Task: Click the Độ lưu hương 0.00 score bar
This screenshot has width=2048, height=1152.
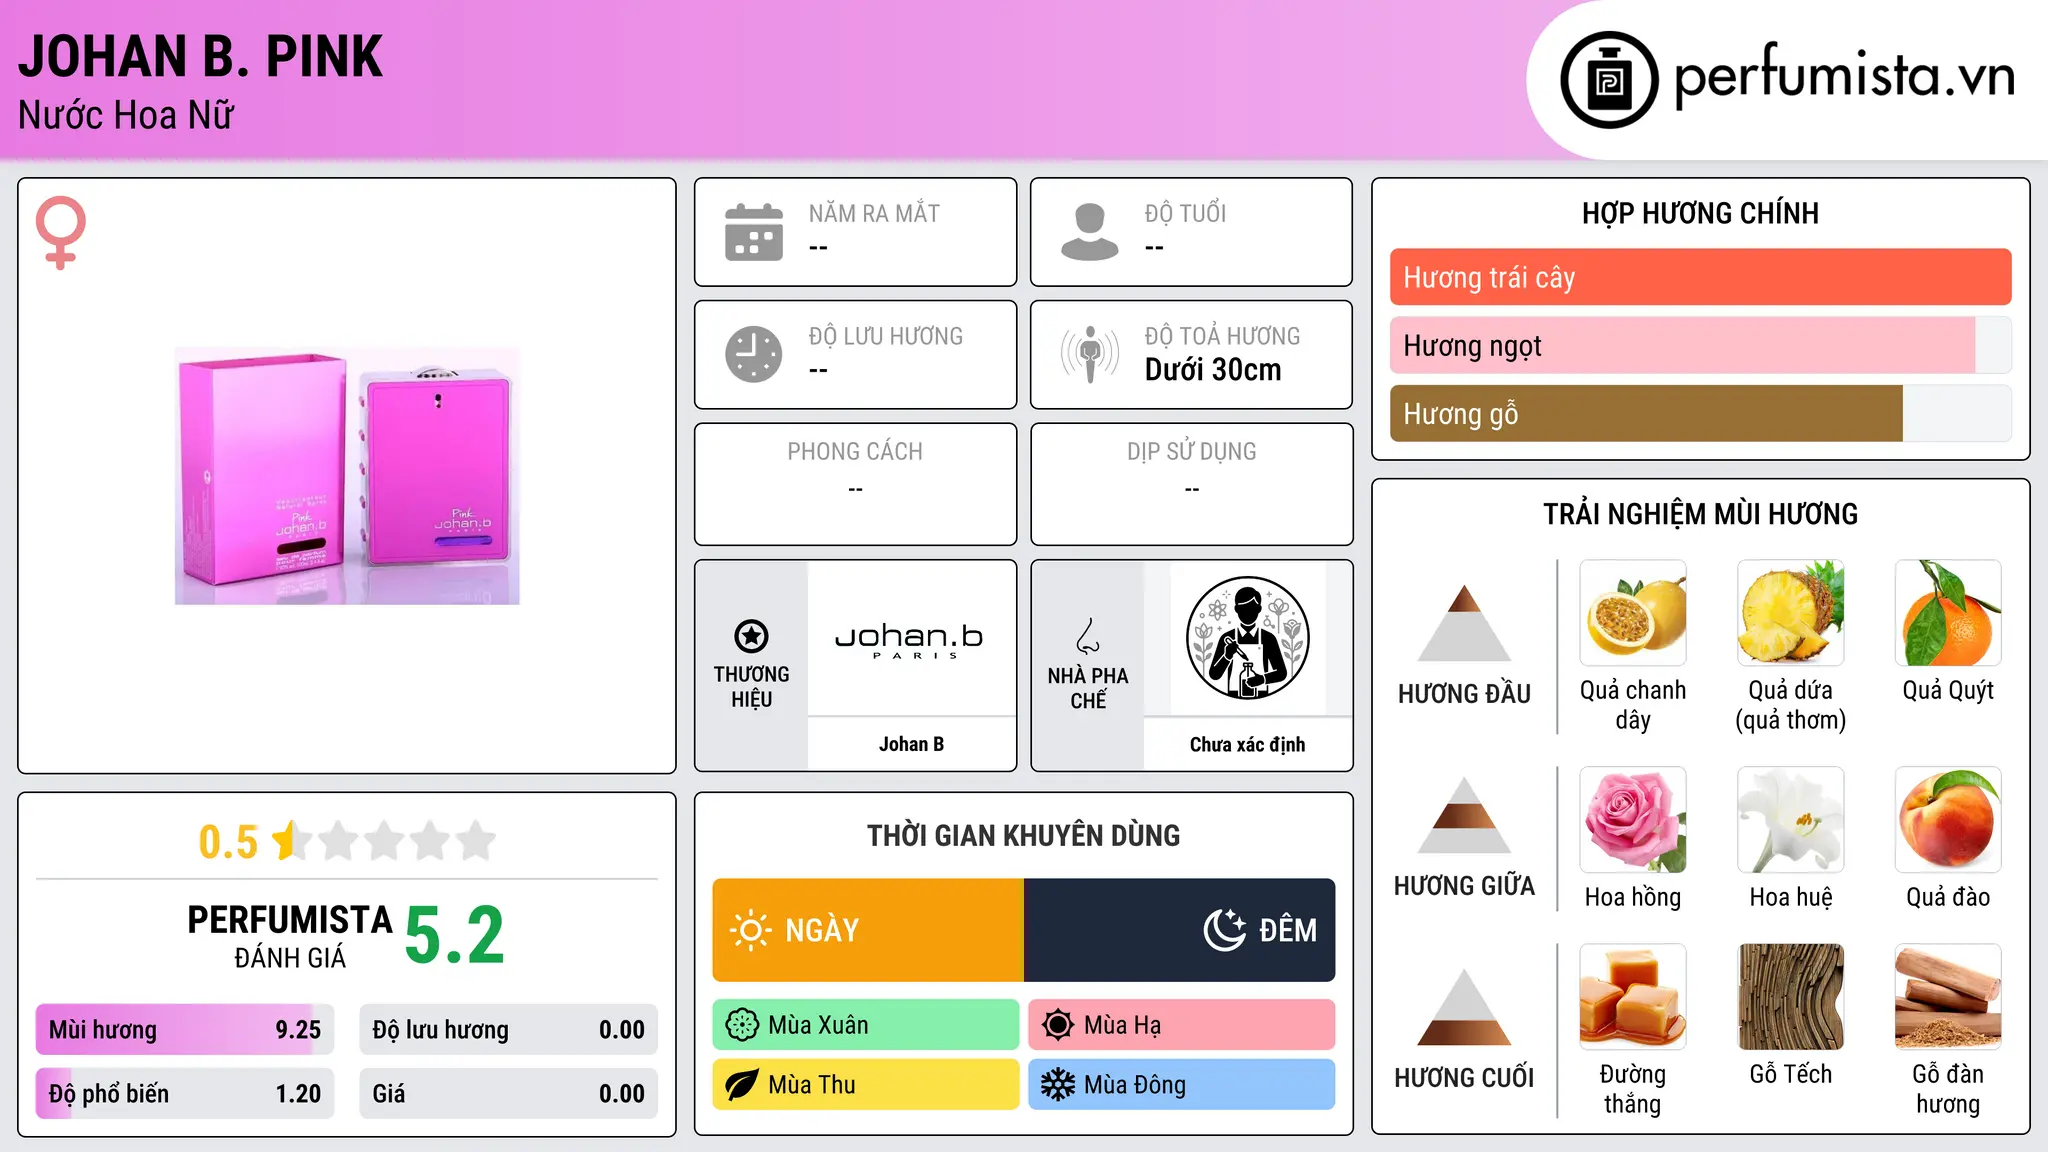Action: click(x=508, y=1030)
